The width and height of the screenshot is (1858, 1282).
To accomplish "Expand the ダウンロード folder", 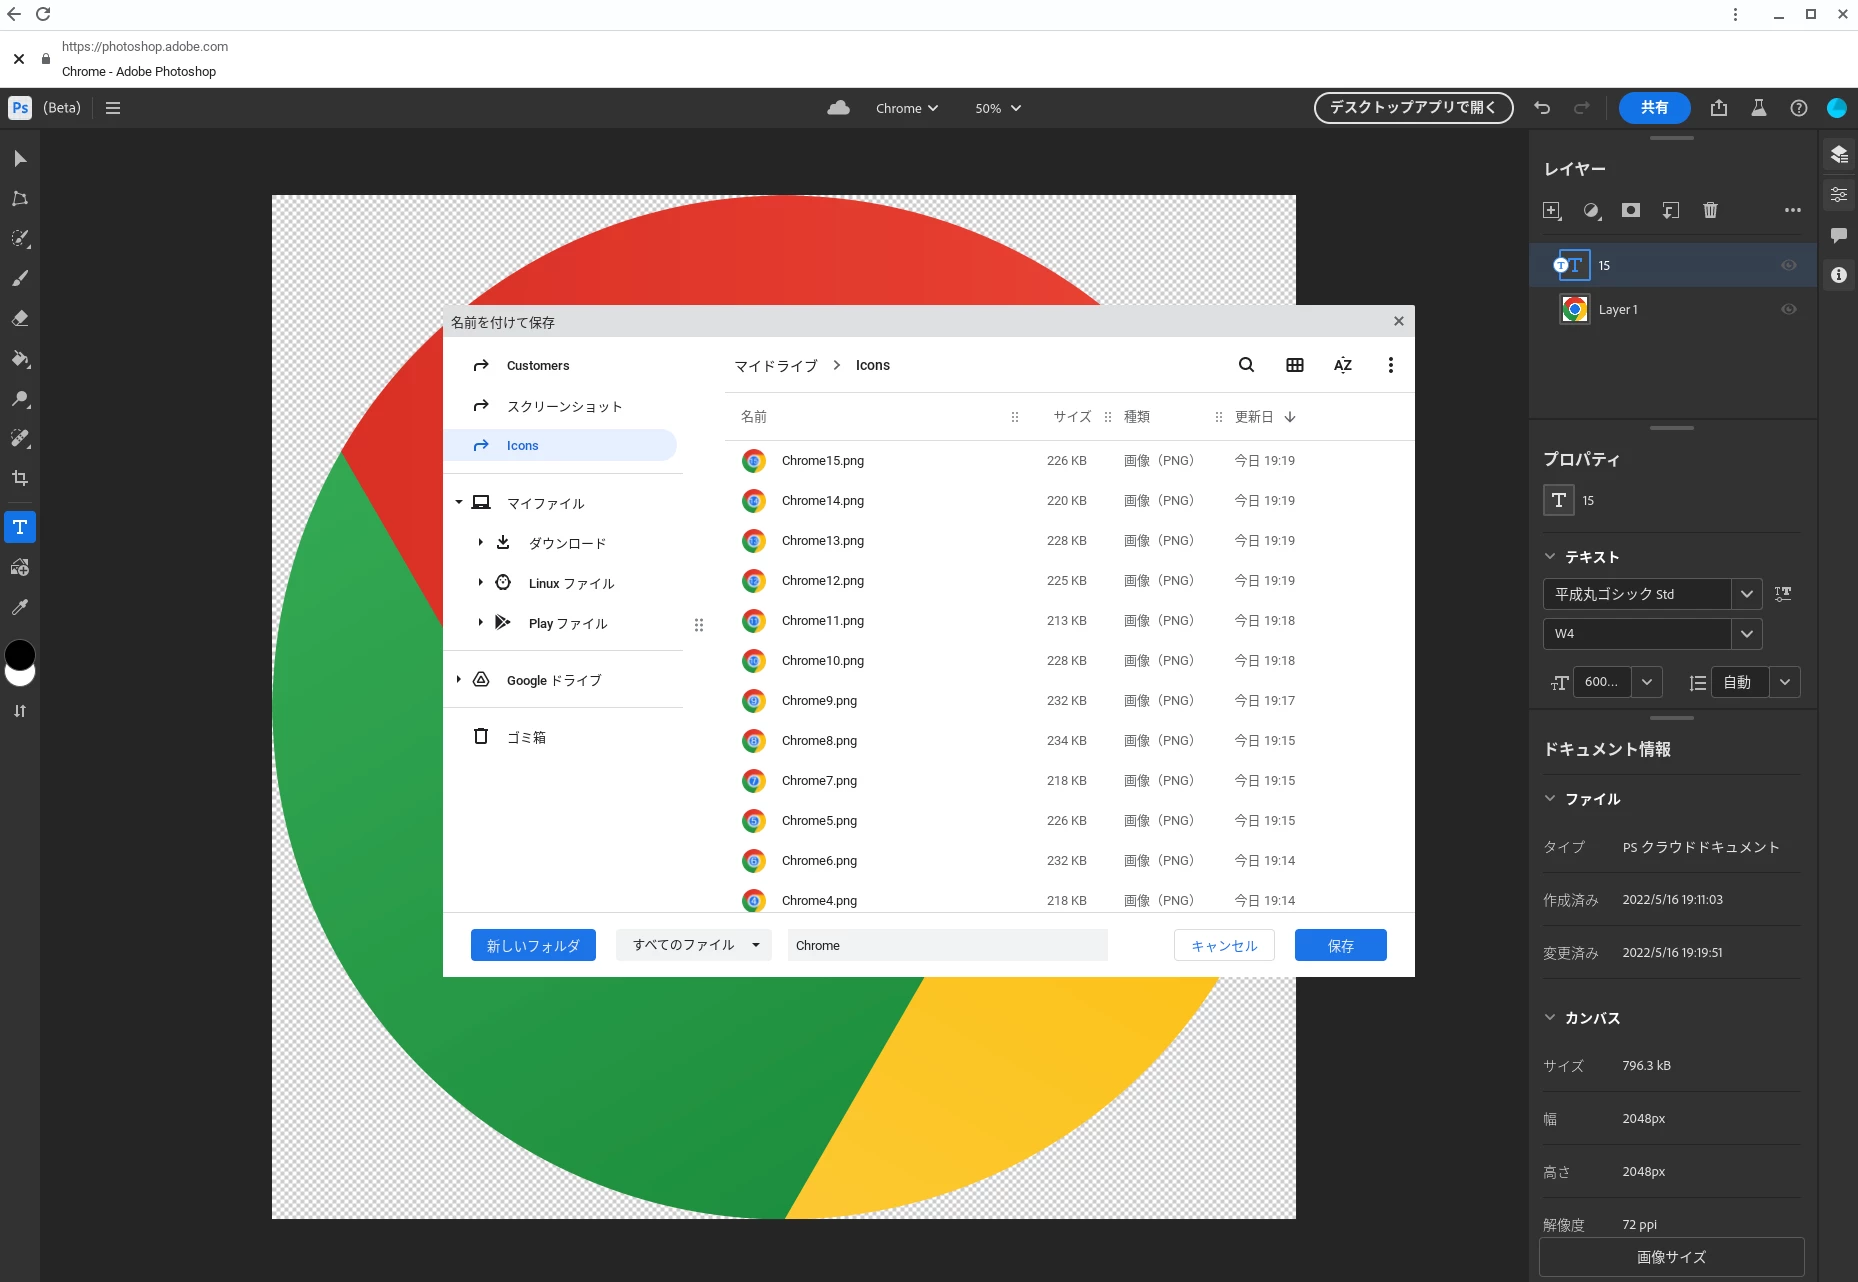I will (481, 542).
